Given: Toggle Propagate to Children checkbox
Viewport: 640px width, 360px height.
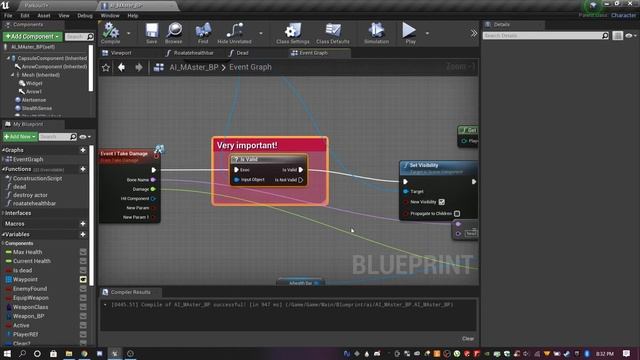Looking at the screenshot, I should (457, 213).
